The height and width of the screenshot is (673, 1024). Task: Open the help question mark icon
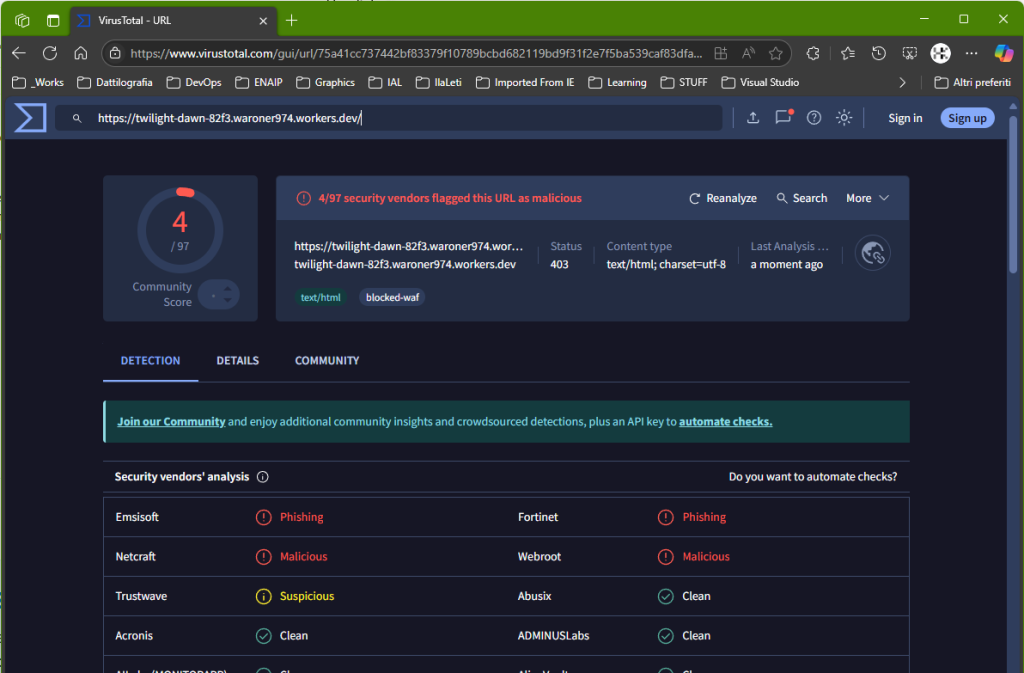(x=814, y=118)
